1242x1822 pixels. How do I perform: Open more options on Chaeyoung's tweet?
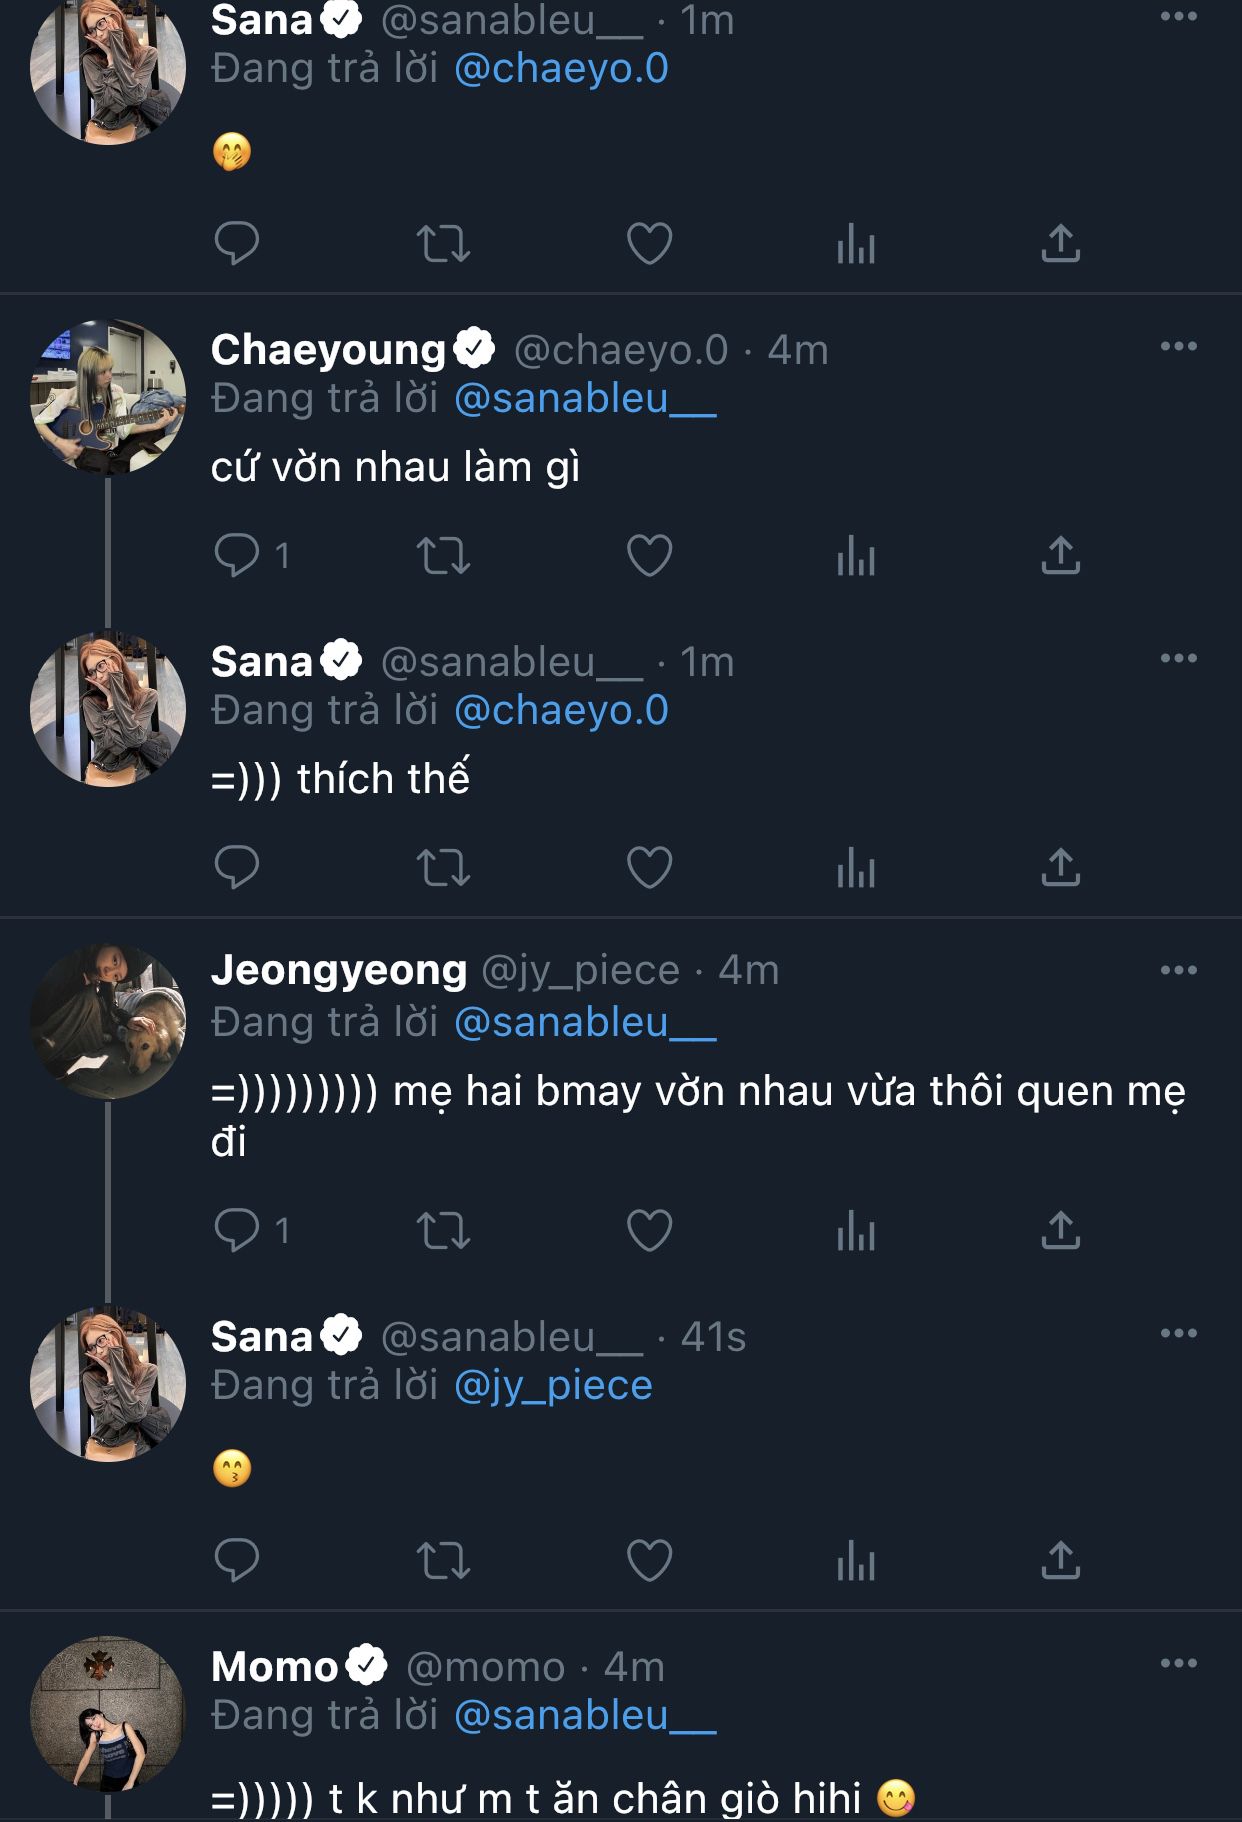[x=1178, y=347]
